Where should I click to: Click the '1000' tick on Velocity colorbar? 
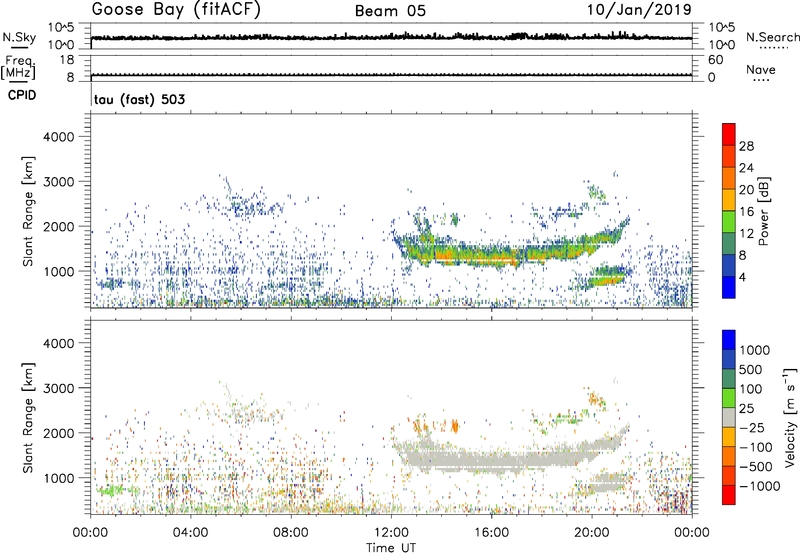click(x=755, y=350)
